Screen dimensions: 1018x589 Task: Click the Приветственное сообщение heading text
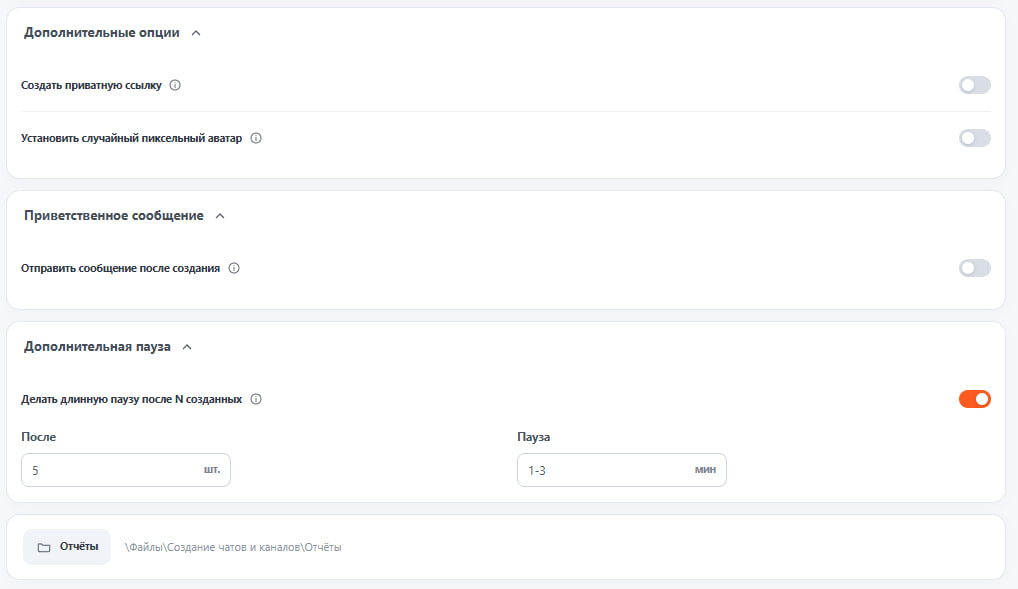point(114,216)
